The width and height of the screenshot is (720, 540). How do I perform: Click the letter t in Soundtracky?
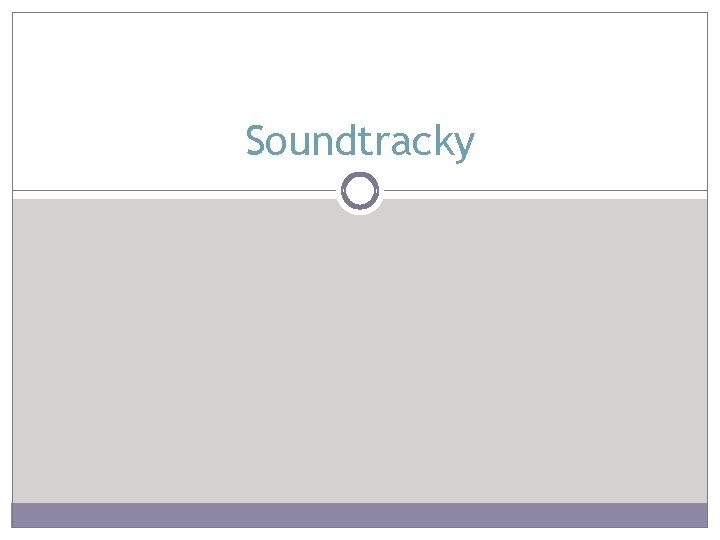point(365,141)
